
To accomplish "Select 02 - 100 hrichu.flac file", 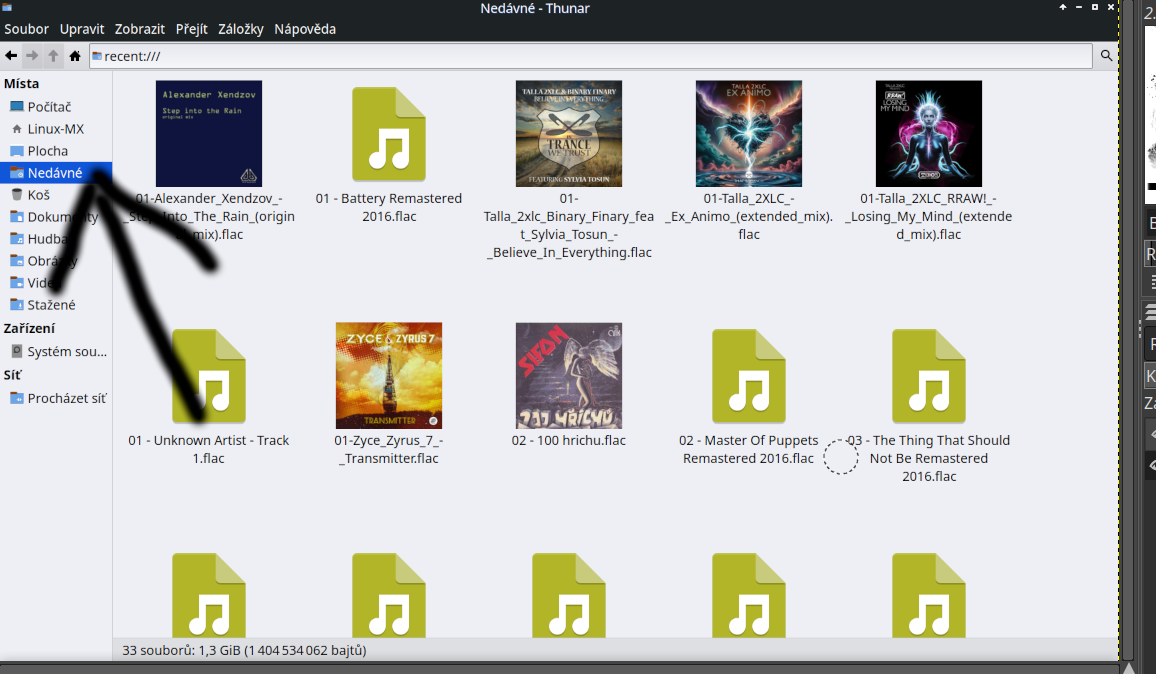I will tap(569, 375).
